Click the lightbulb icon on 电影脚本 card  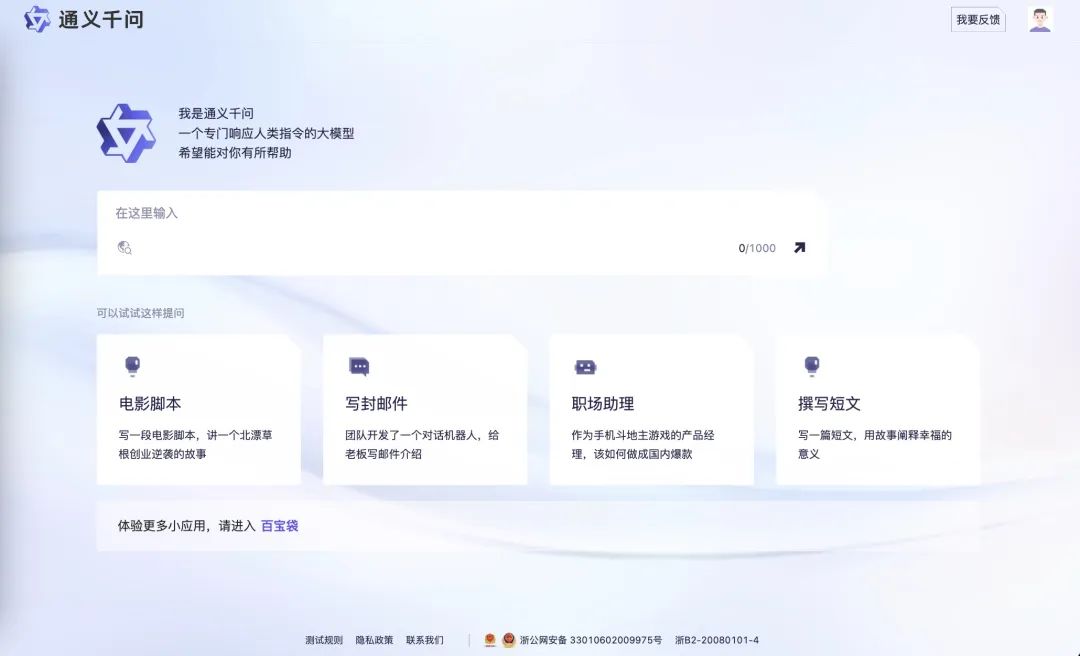(x=132, y=366)
